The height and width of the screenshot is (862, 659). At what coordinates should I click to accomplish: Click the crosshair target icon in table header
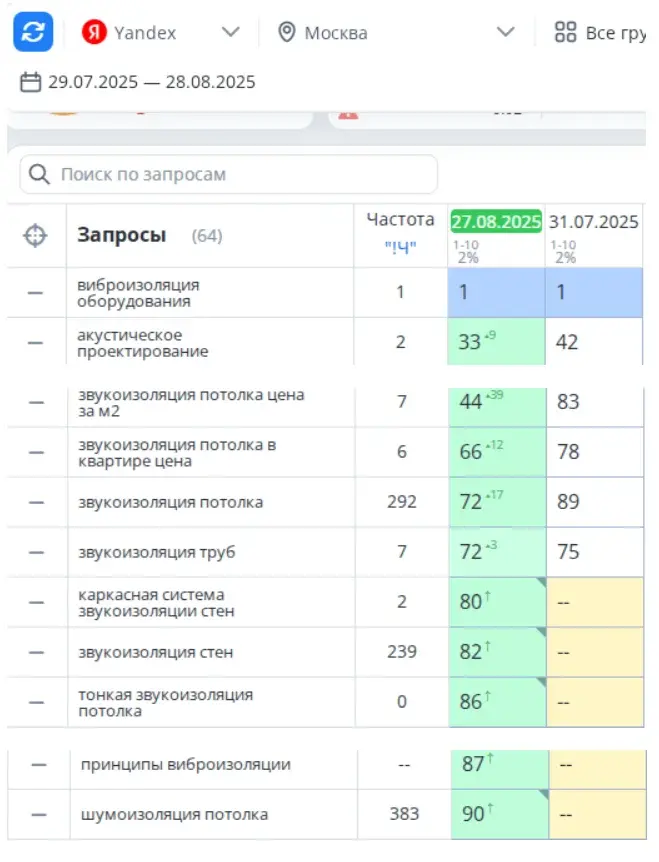click(35, 236)
